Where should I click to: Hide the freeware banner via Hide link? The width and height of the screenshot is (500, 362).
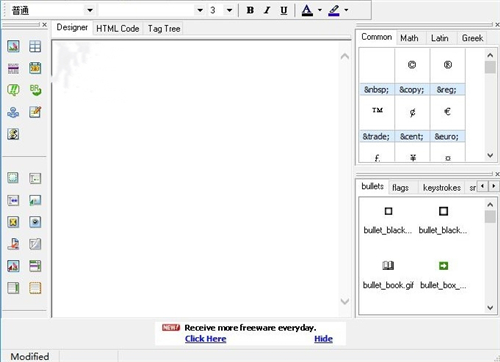(323, 339)
